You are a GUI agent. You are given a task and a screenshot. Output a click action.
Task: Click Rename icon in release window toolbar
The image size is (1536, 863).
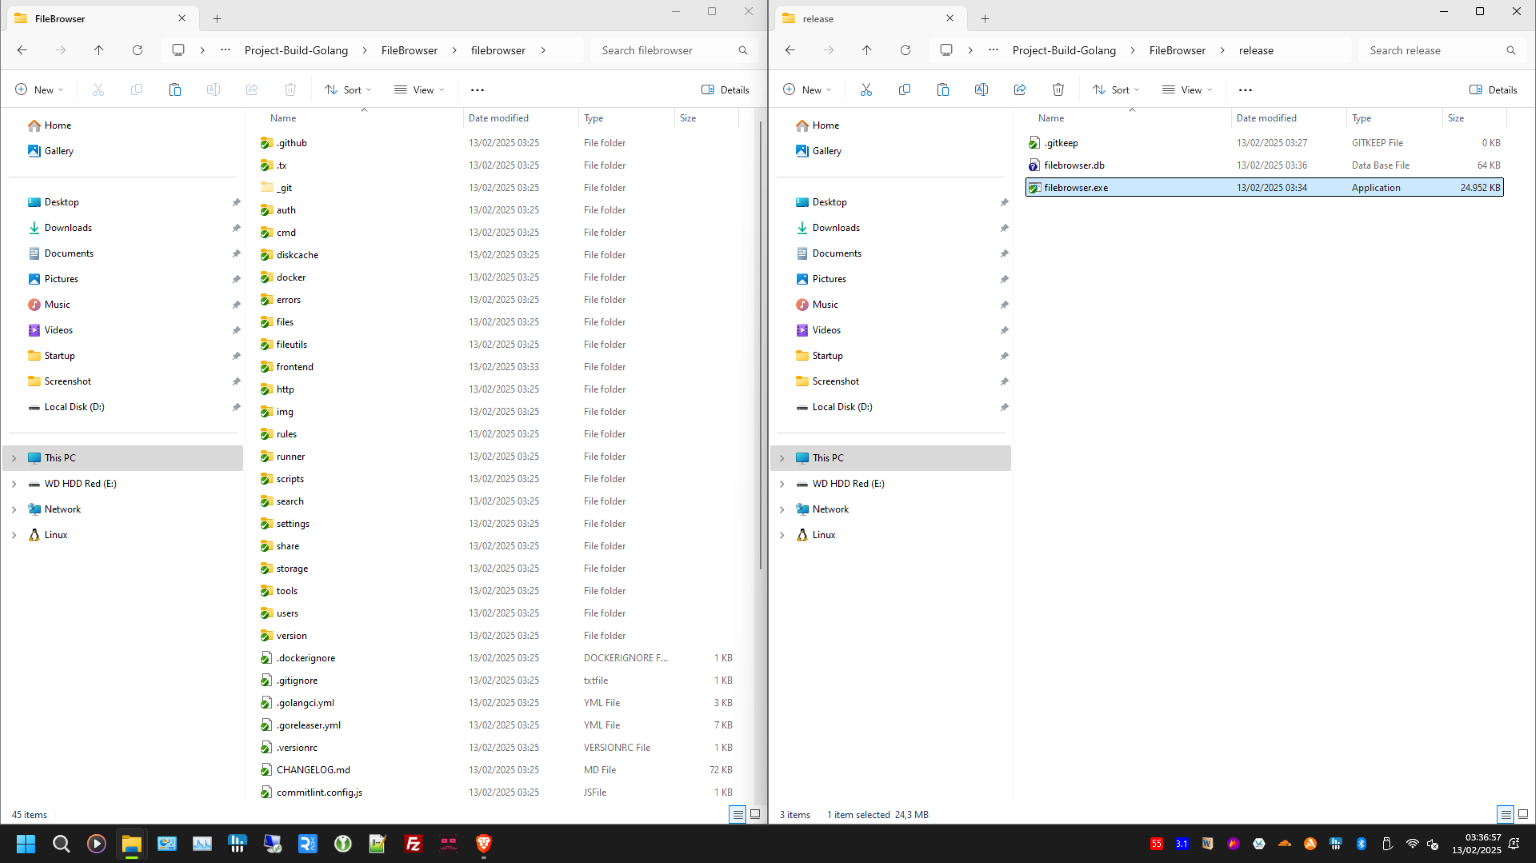coord(981,90)
